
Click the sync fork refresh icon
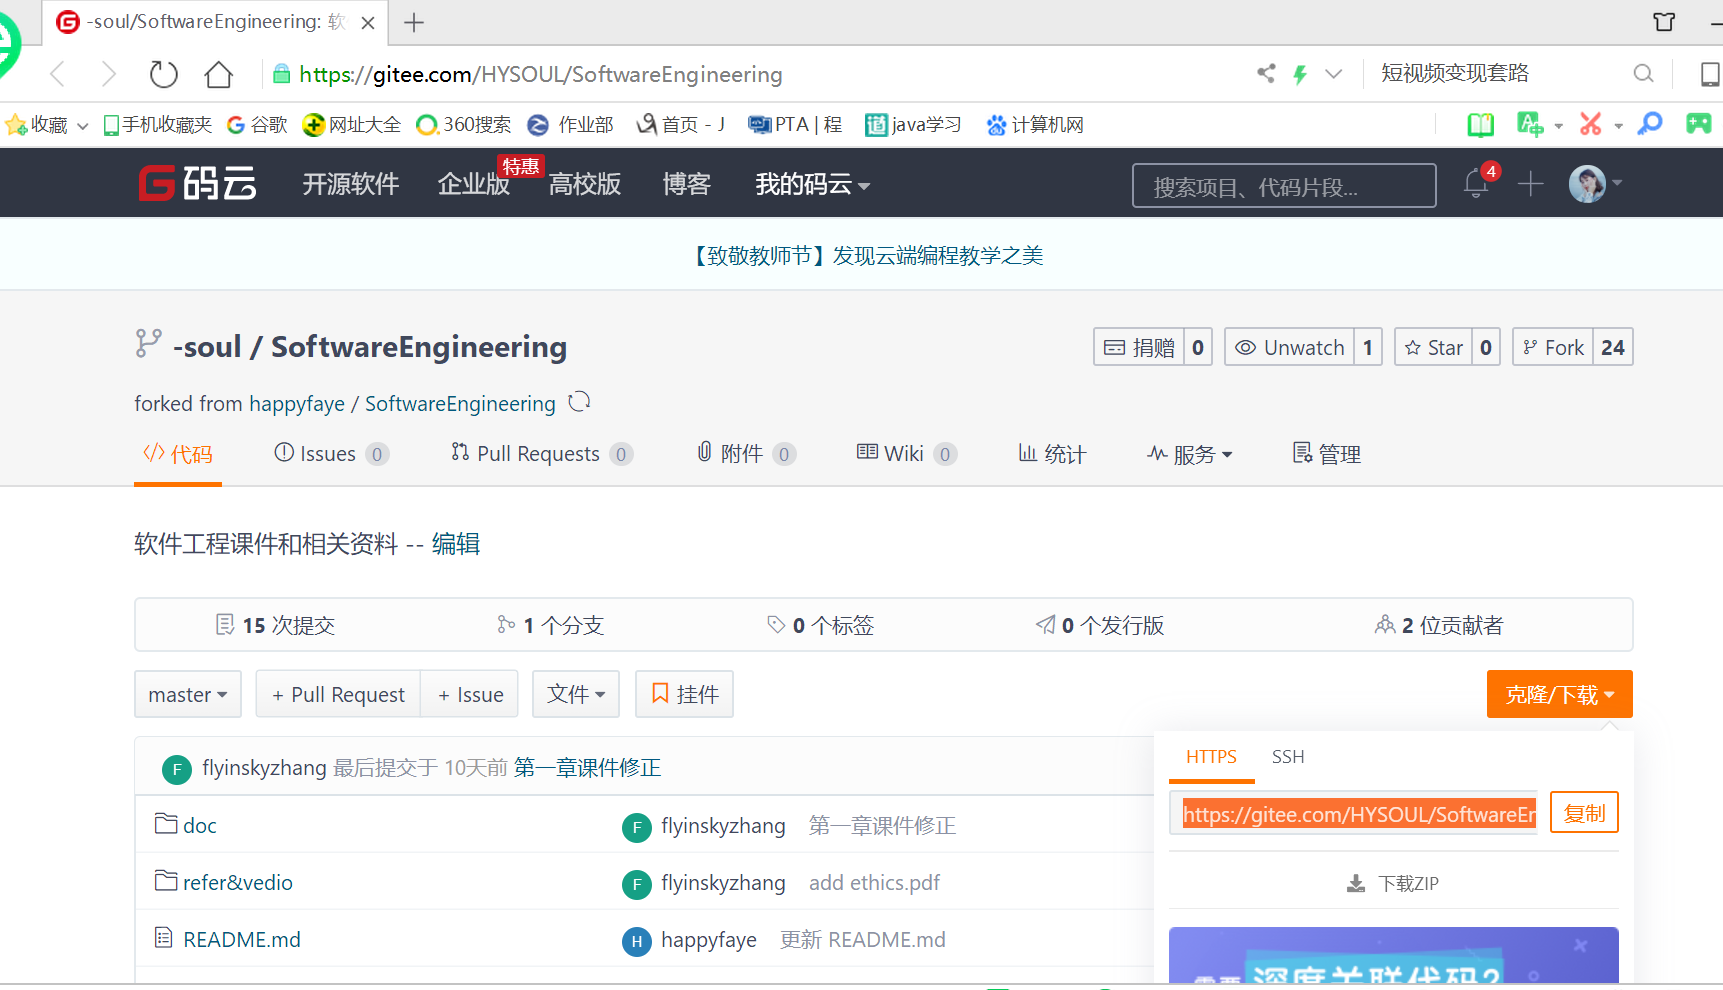(x=579, y=402)
